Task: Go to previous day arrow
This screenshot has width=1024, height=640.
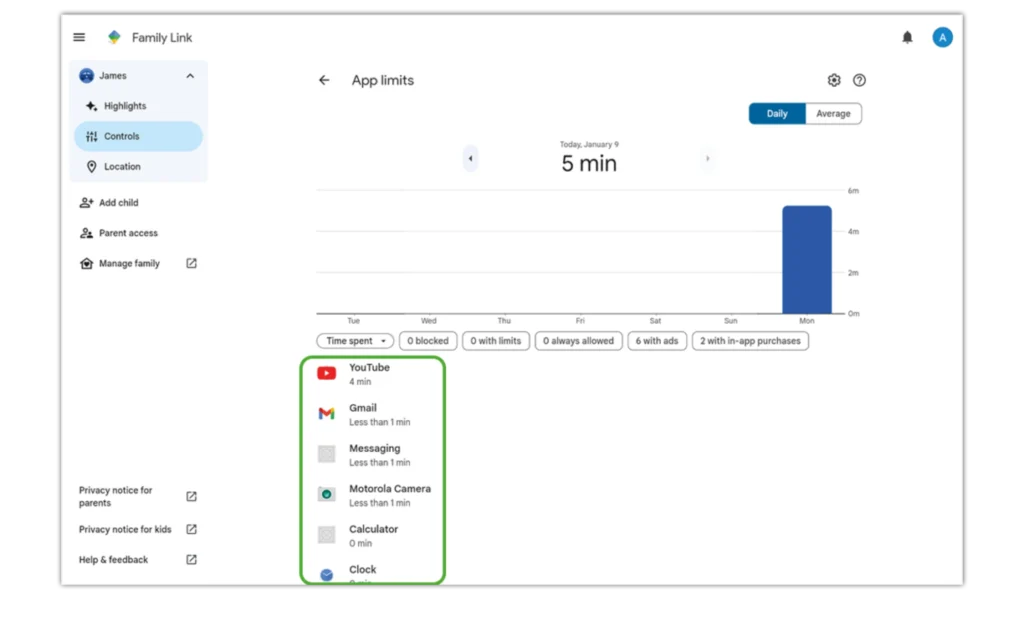Action: click(470, 159)
